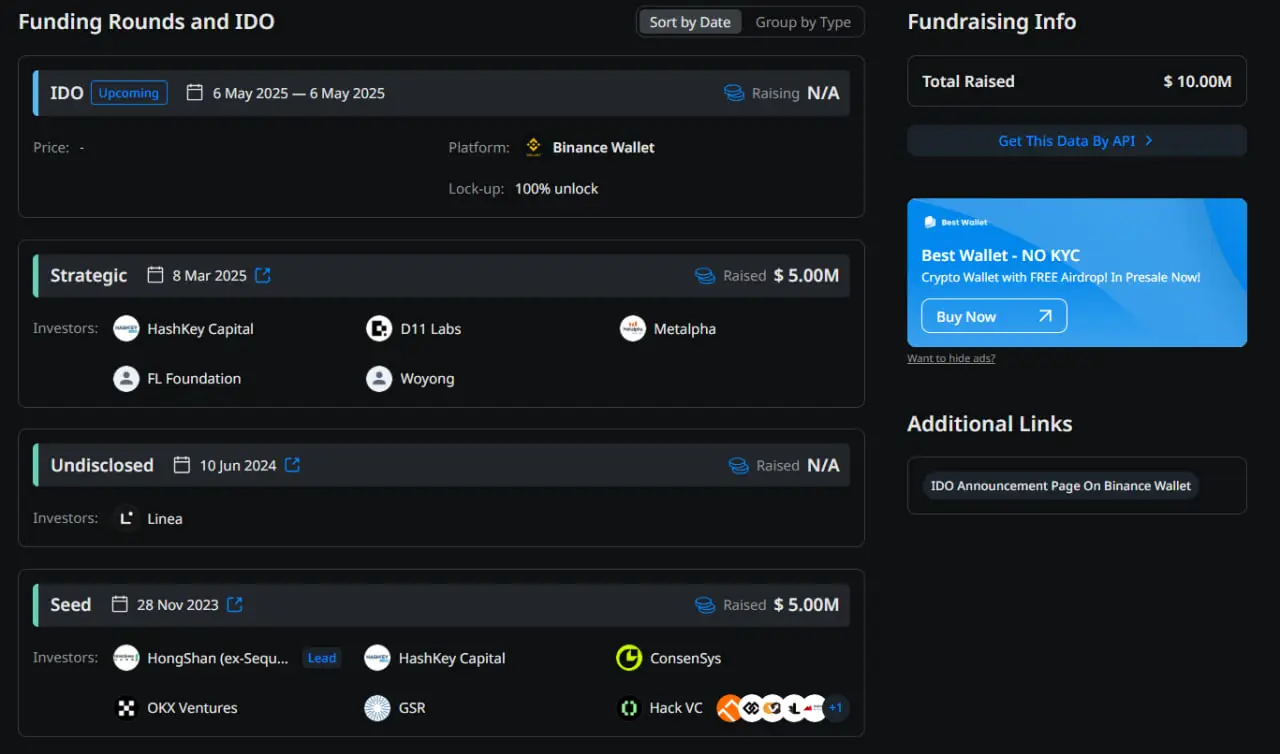Image resolution: width=1280 pixels, height=754 pixels.
Task: Open IDO Announcement Page On Binance Wallet
Action: tap(1060, 486)
